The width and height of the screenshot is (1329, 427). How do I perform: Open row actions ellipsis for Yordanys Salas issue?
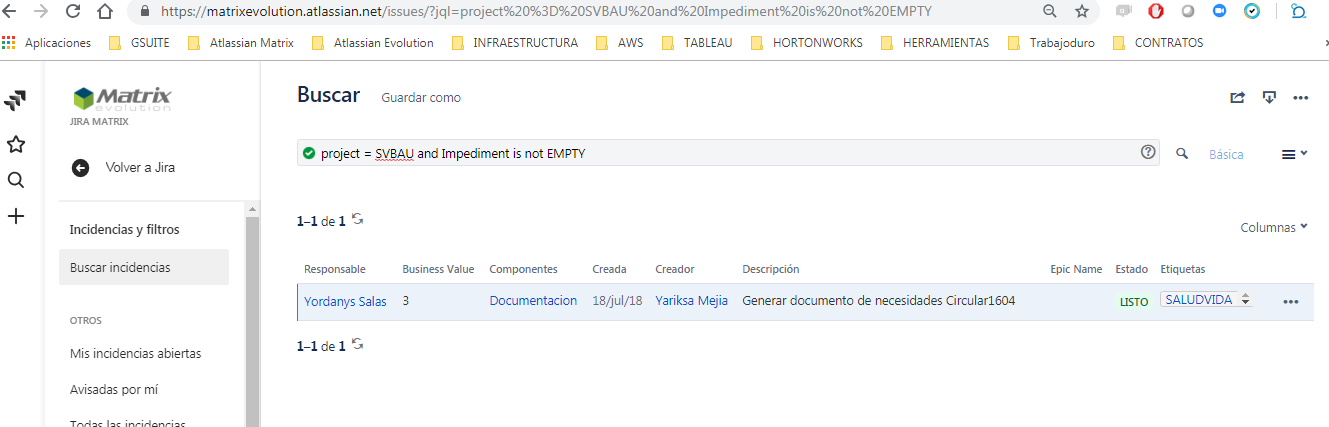coord(1291,301)
